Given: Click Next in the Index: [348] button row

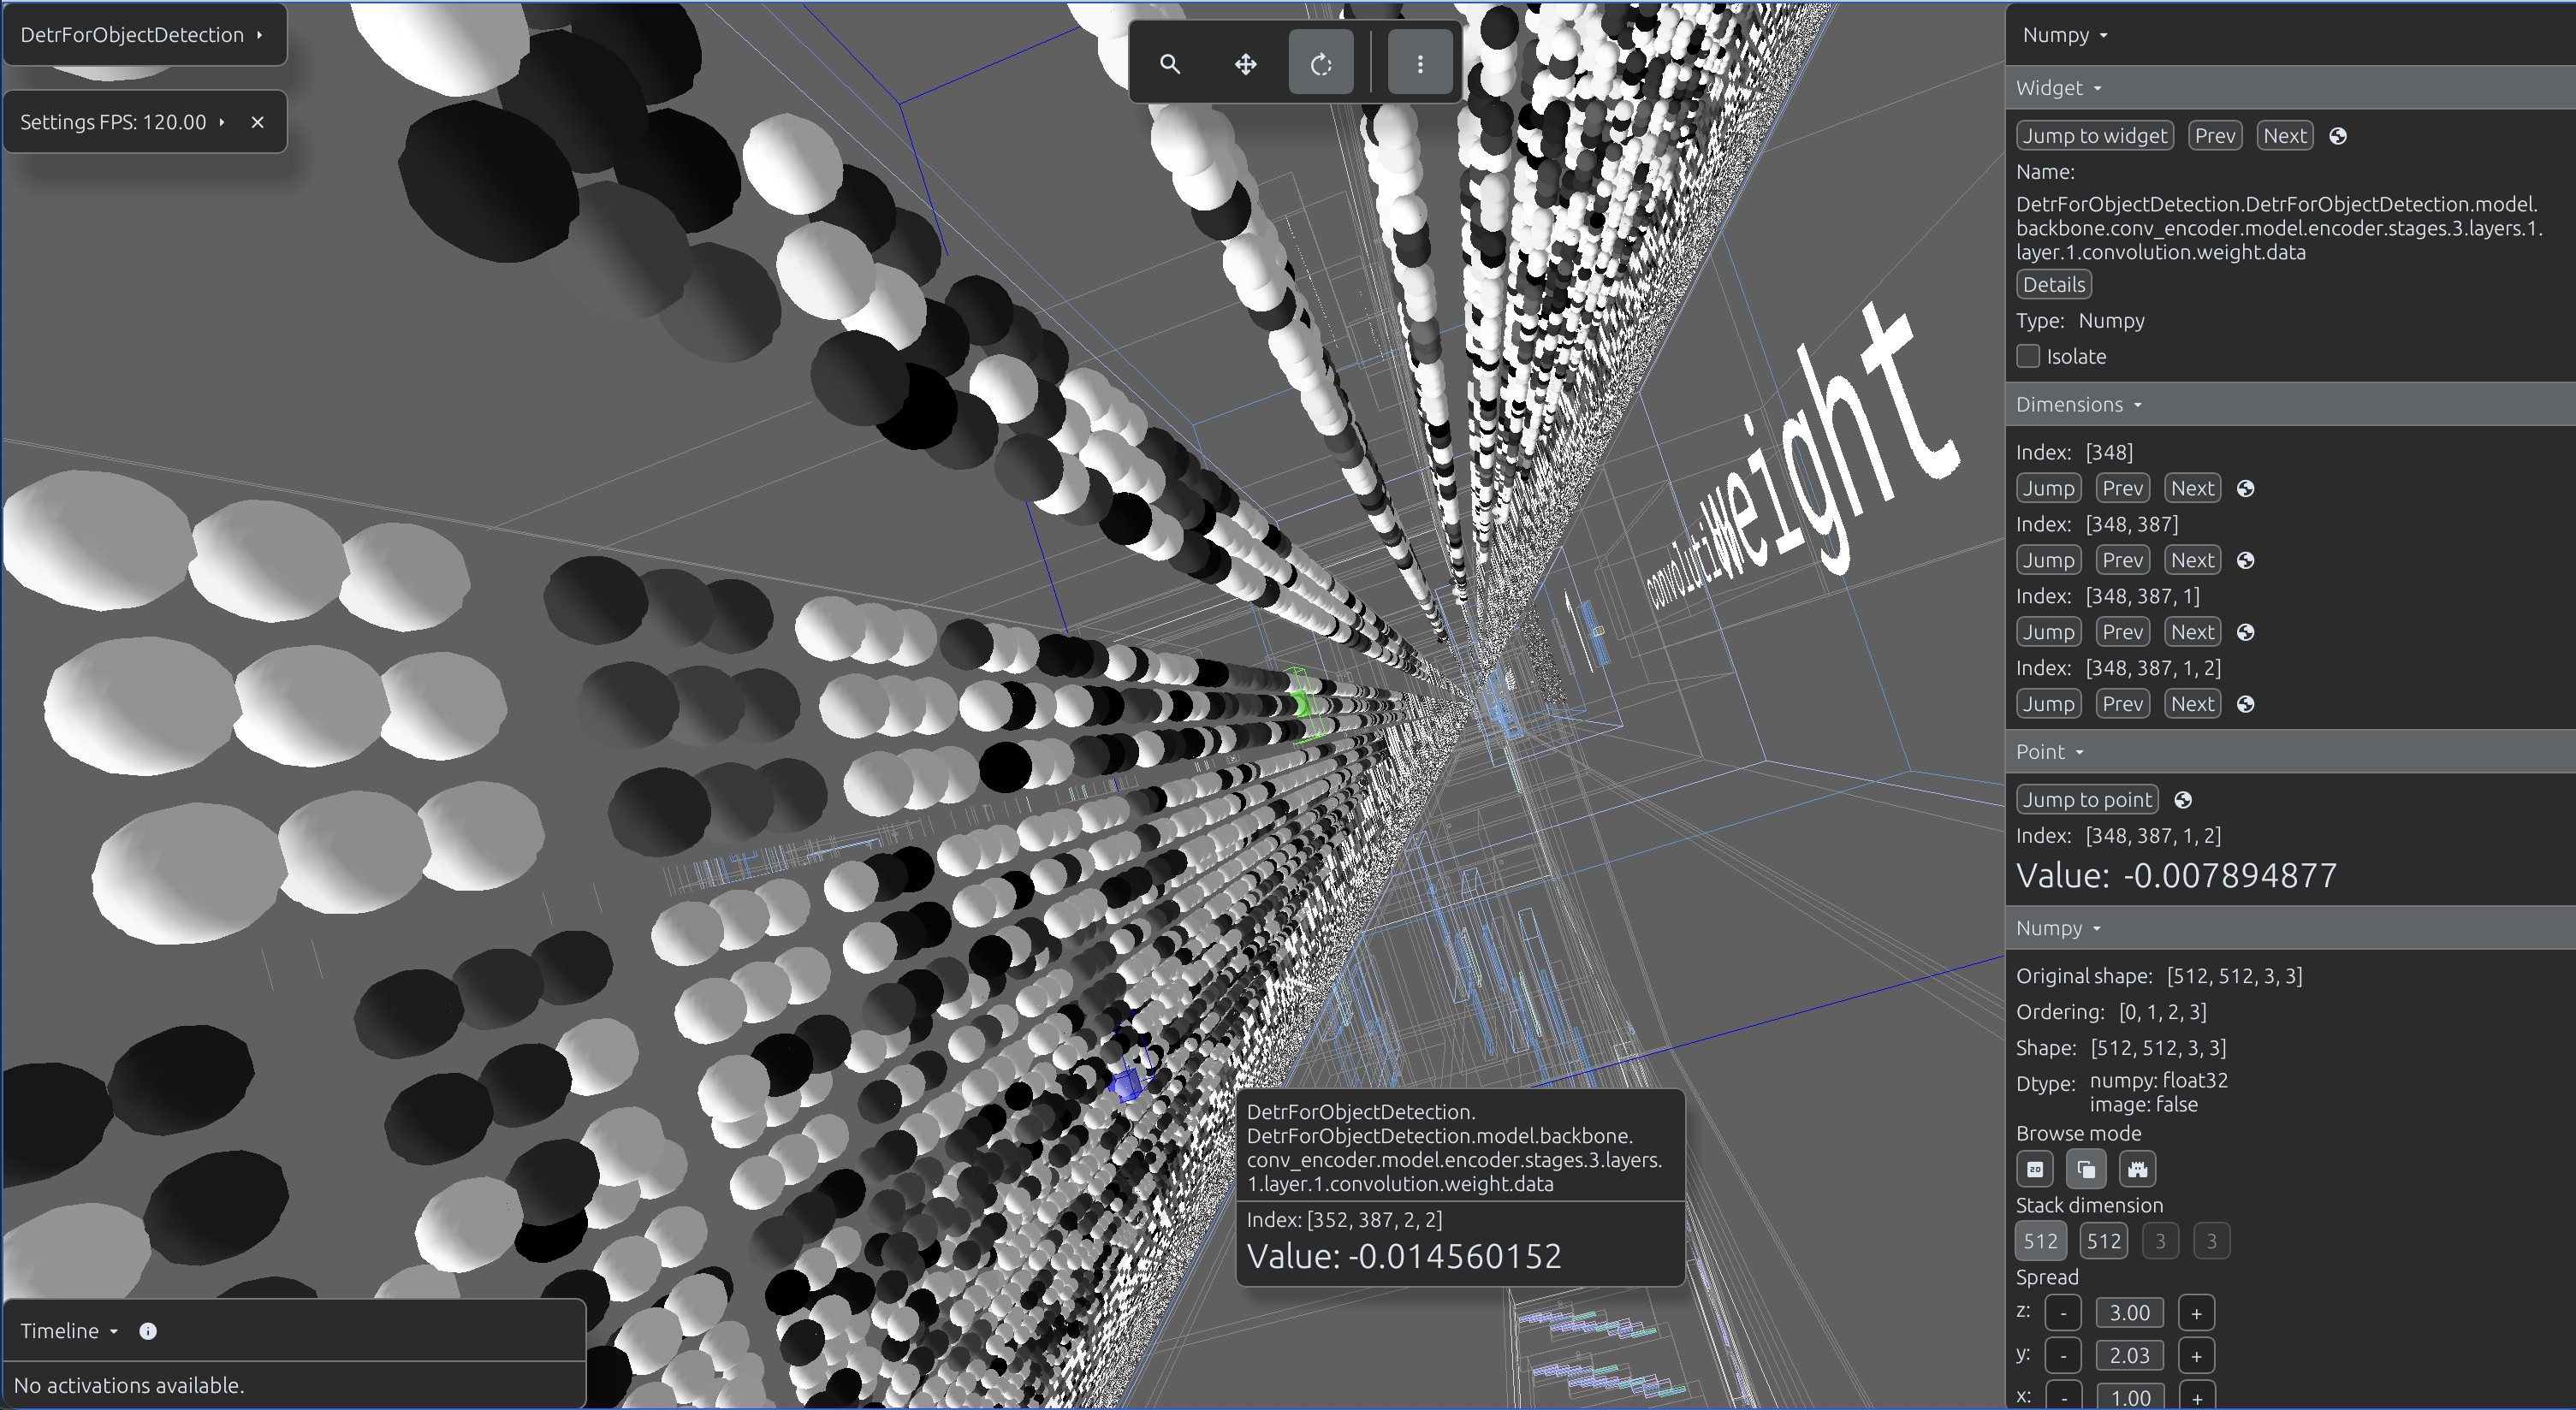Looking at the screenshot, I should point(2192,488).
